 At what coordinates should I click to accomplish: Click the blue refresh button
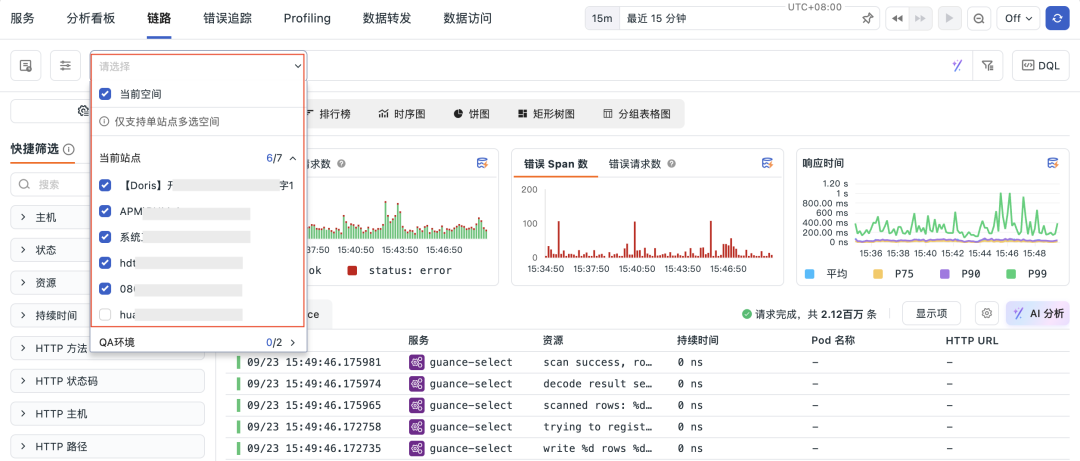pos(1057,19)
